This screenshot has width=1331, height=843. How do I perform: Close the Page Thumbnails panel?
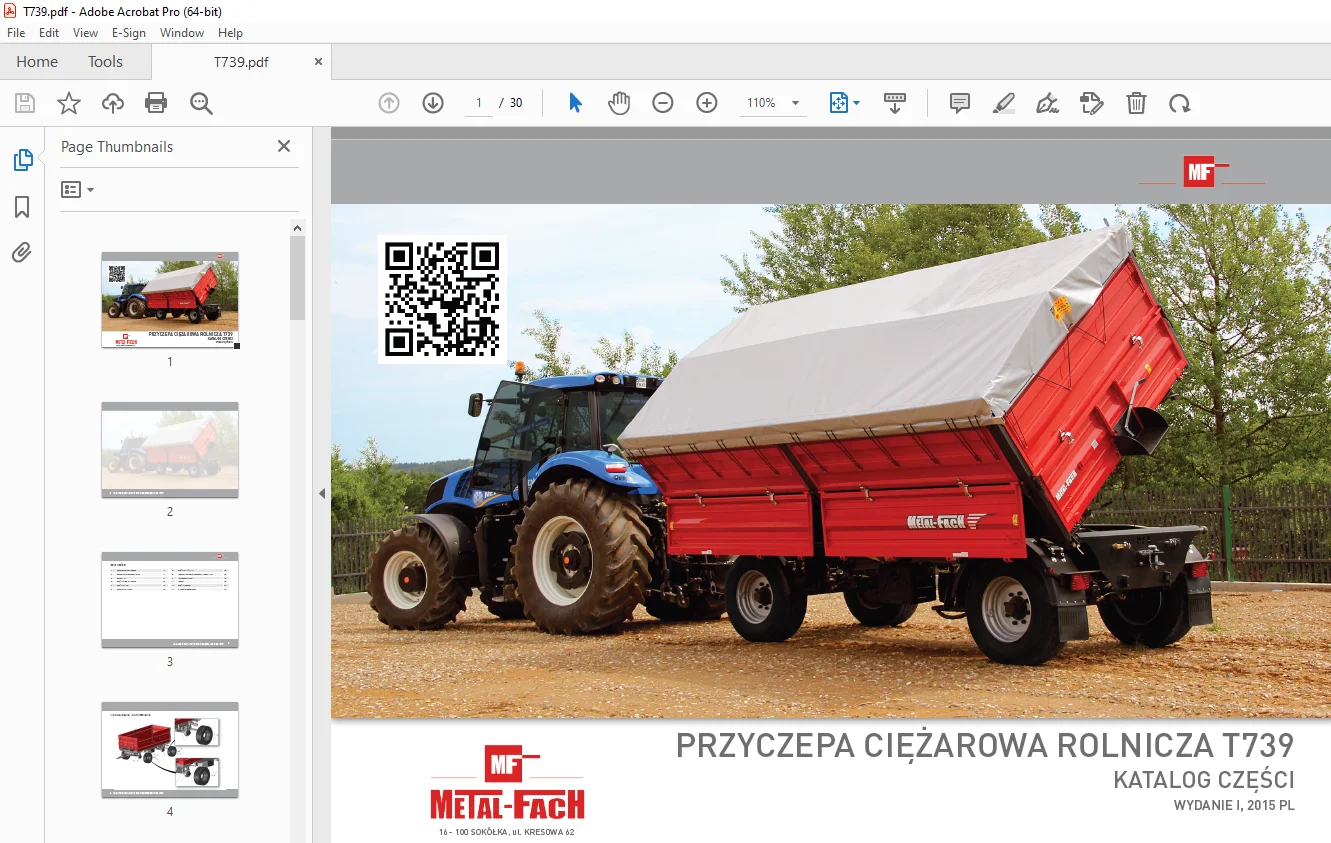click(x=284, y=146)
